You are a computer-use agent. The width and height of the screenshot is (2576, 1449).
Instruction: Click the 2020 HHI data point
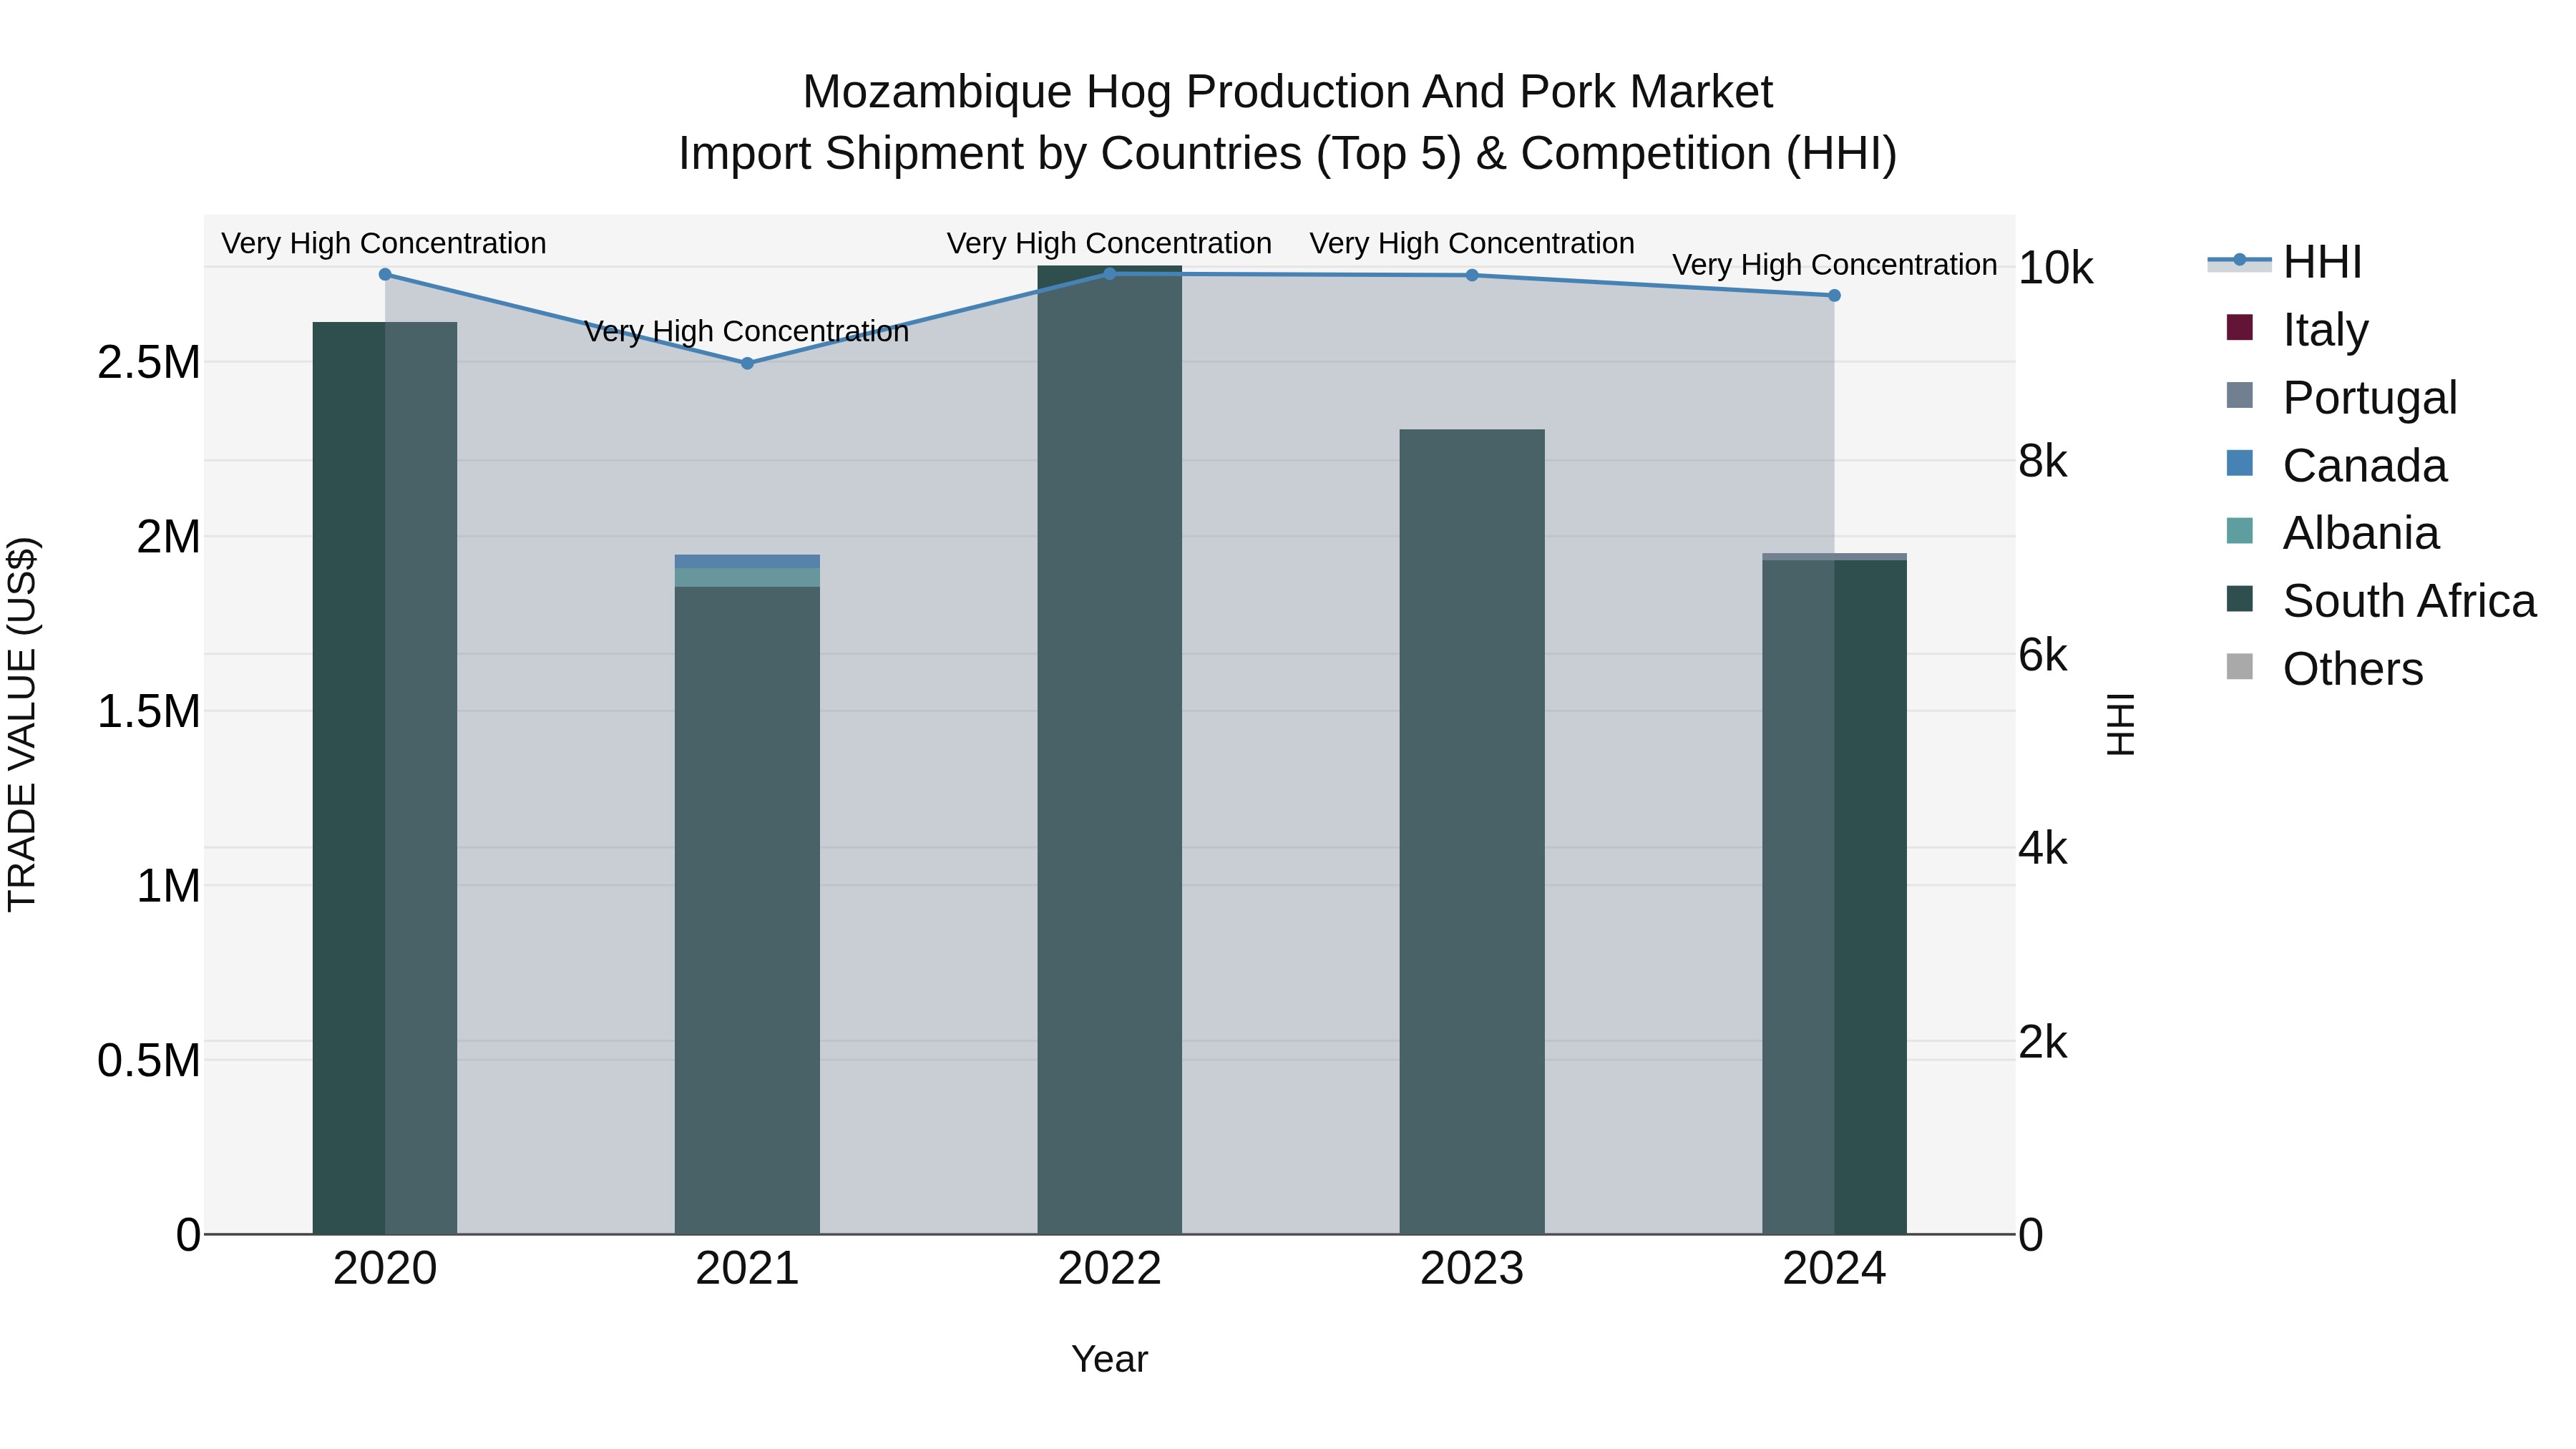pos(385,274)
